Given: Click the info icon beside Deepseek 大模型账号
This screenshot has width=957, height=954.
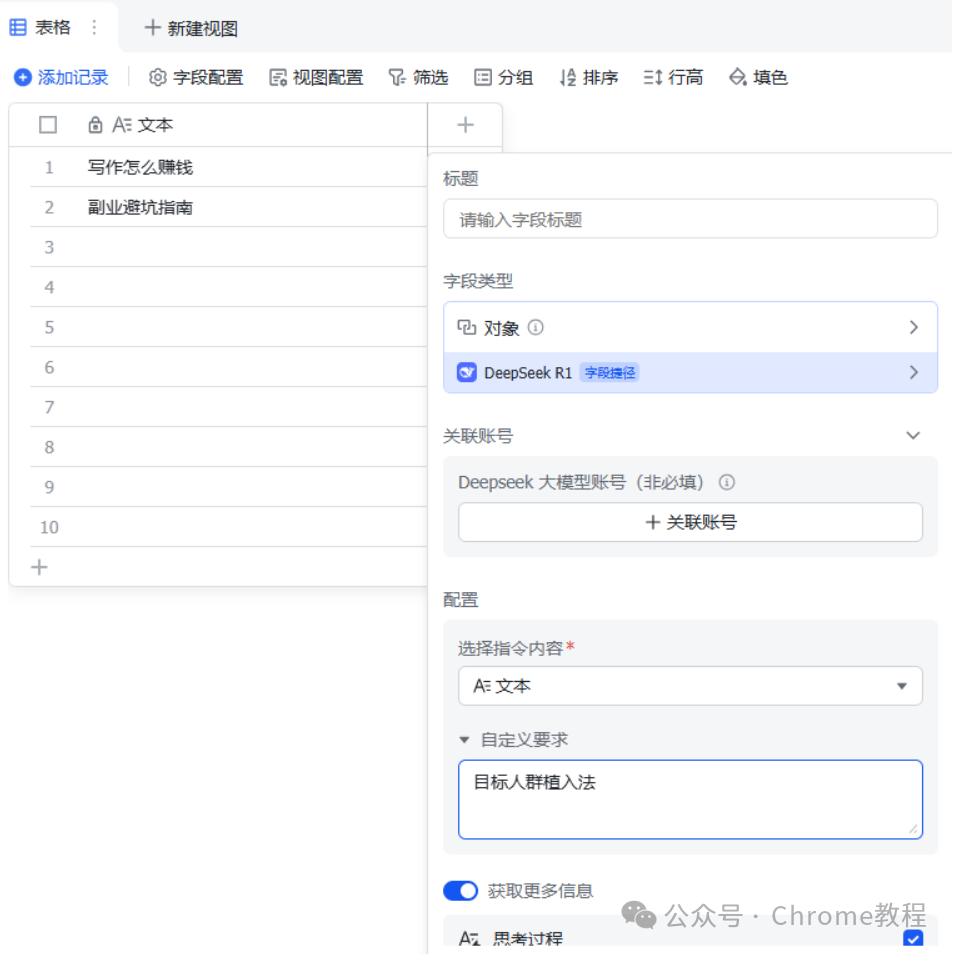Looking at the screenshot, I should pyautogui.click(x=726, y=483).
